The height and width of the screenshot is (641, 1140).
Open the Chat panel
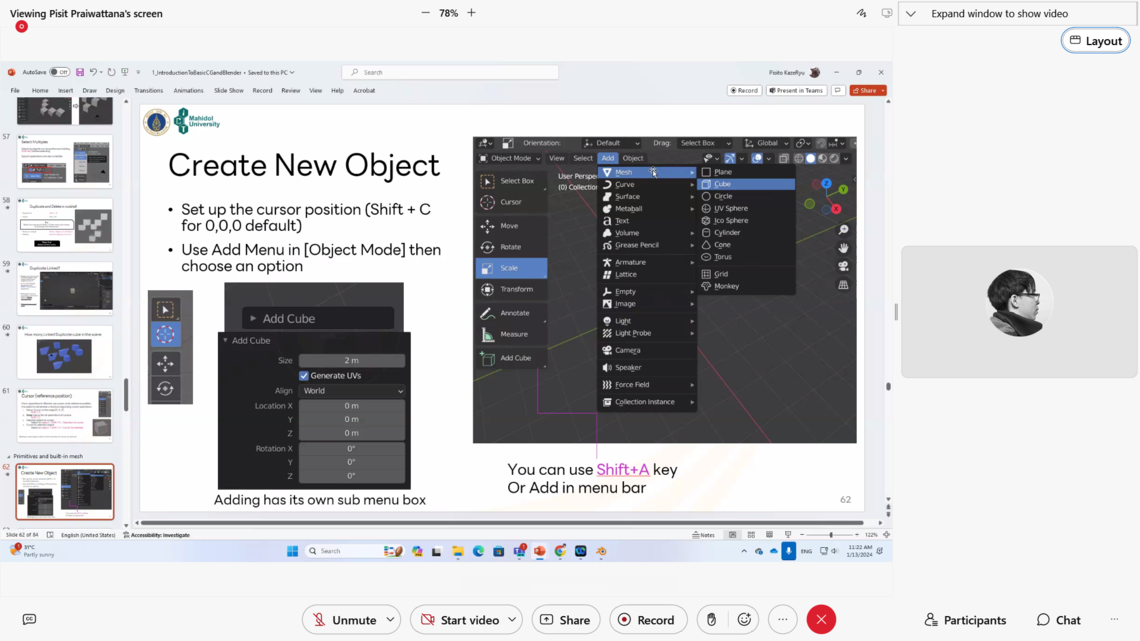tap(1058, 620)
